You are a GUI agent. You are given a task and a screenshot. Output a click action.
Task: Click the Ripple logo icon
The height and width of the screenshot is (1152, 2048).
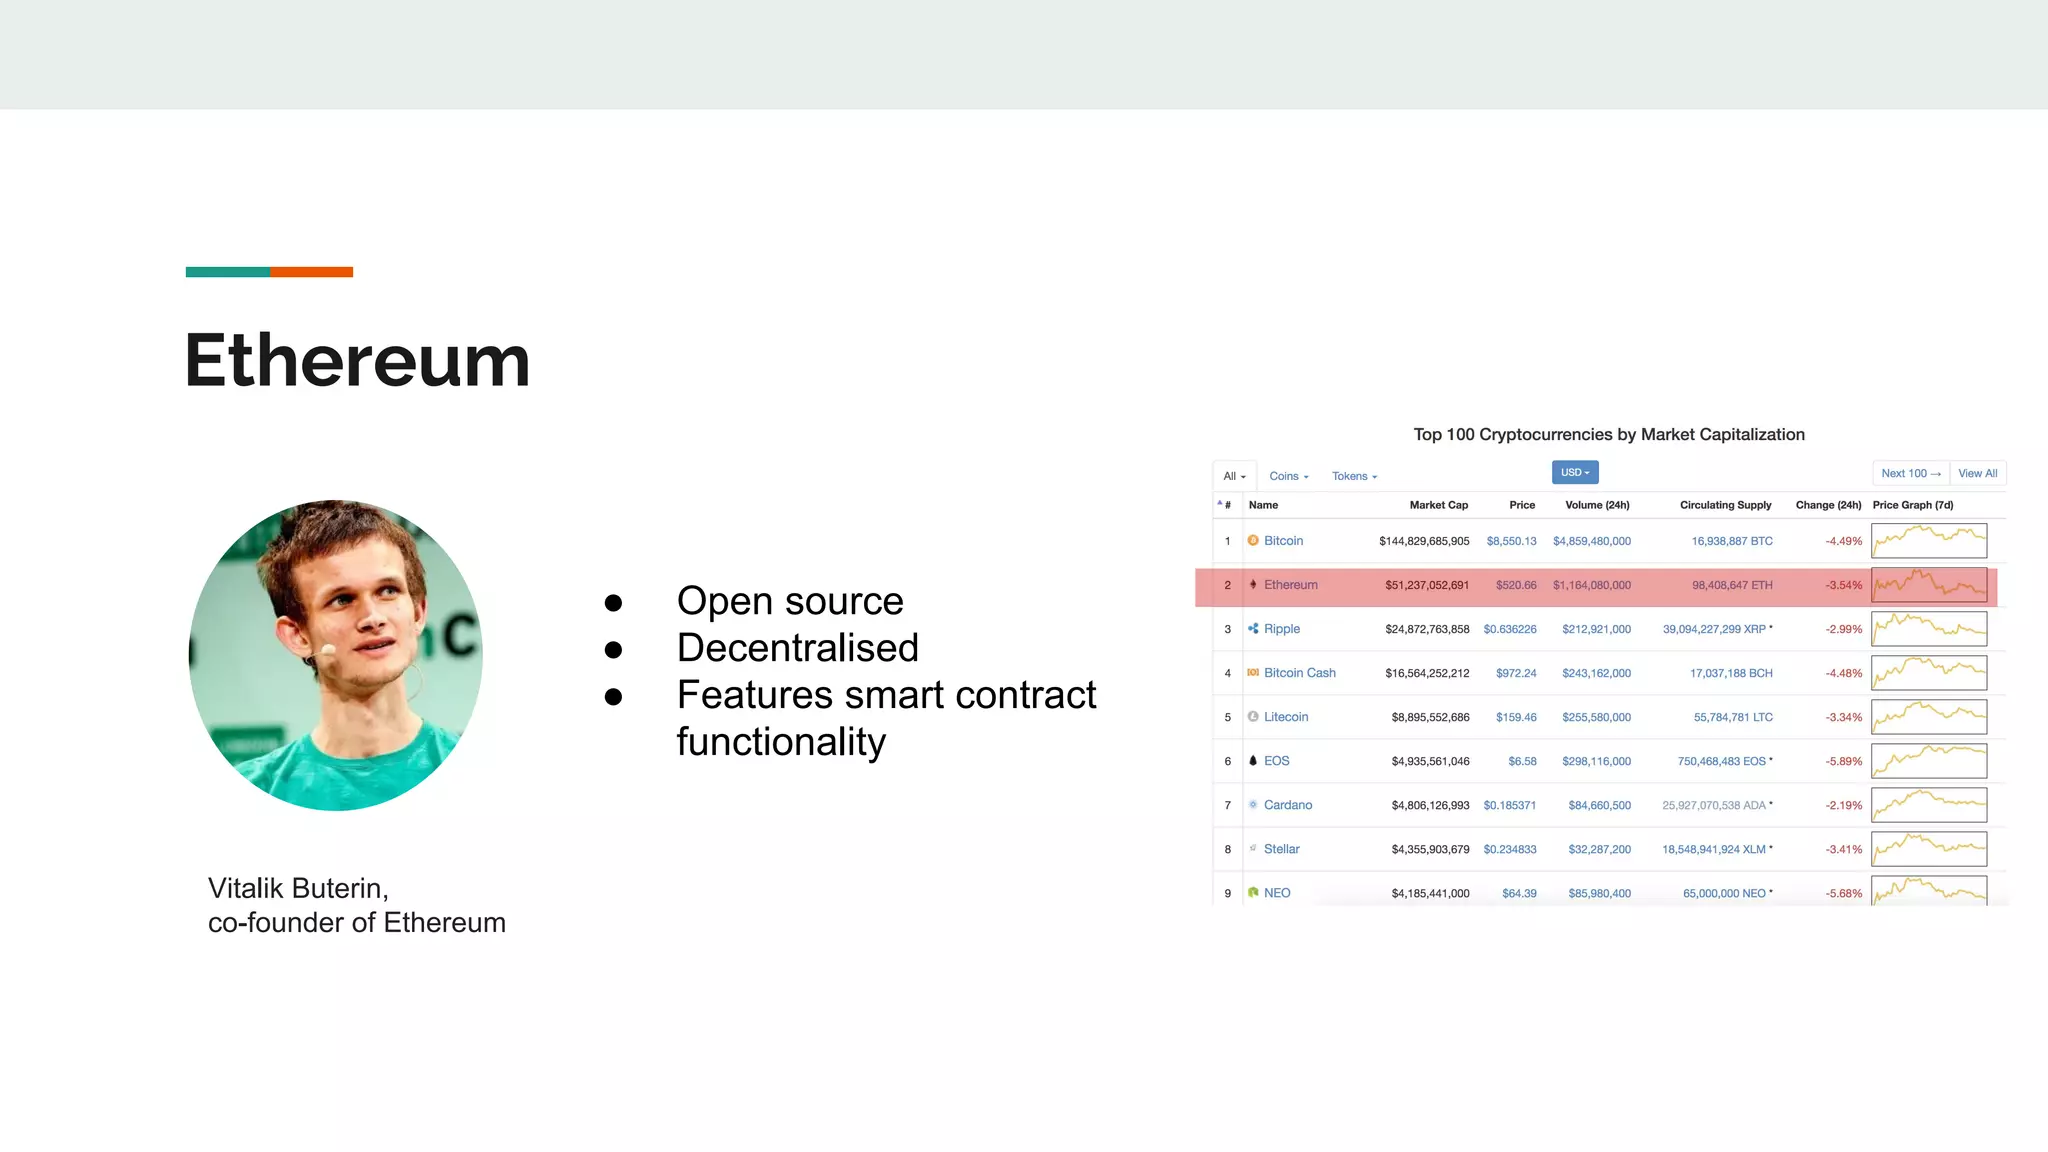[1253, 629]
